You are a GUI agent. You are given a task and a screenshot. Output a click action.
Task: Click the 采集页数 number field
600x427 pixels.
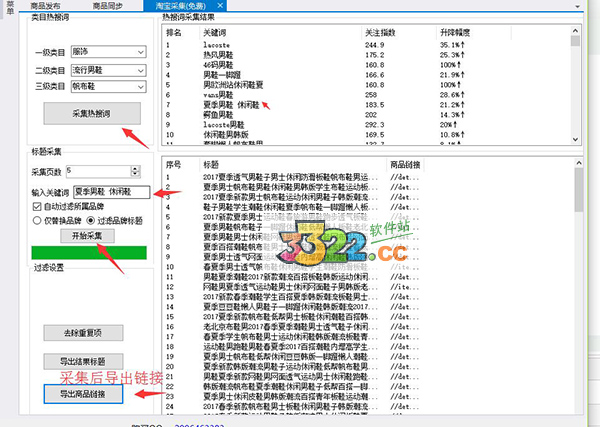pos(96,171)
